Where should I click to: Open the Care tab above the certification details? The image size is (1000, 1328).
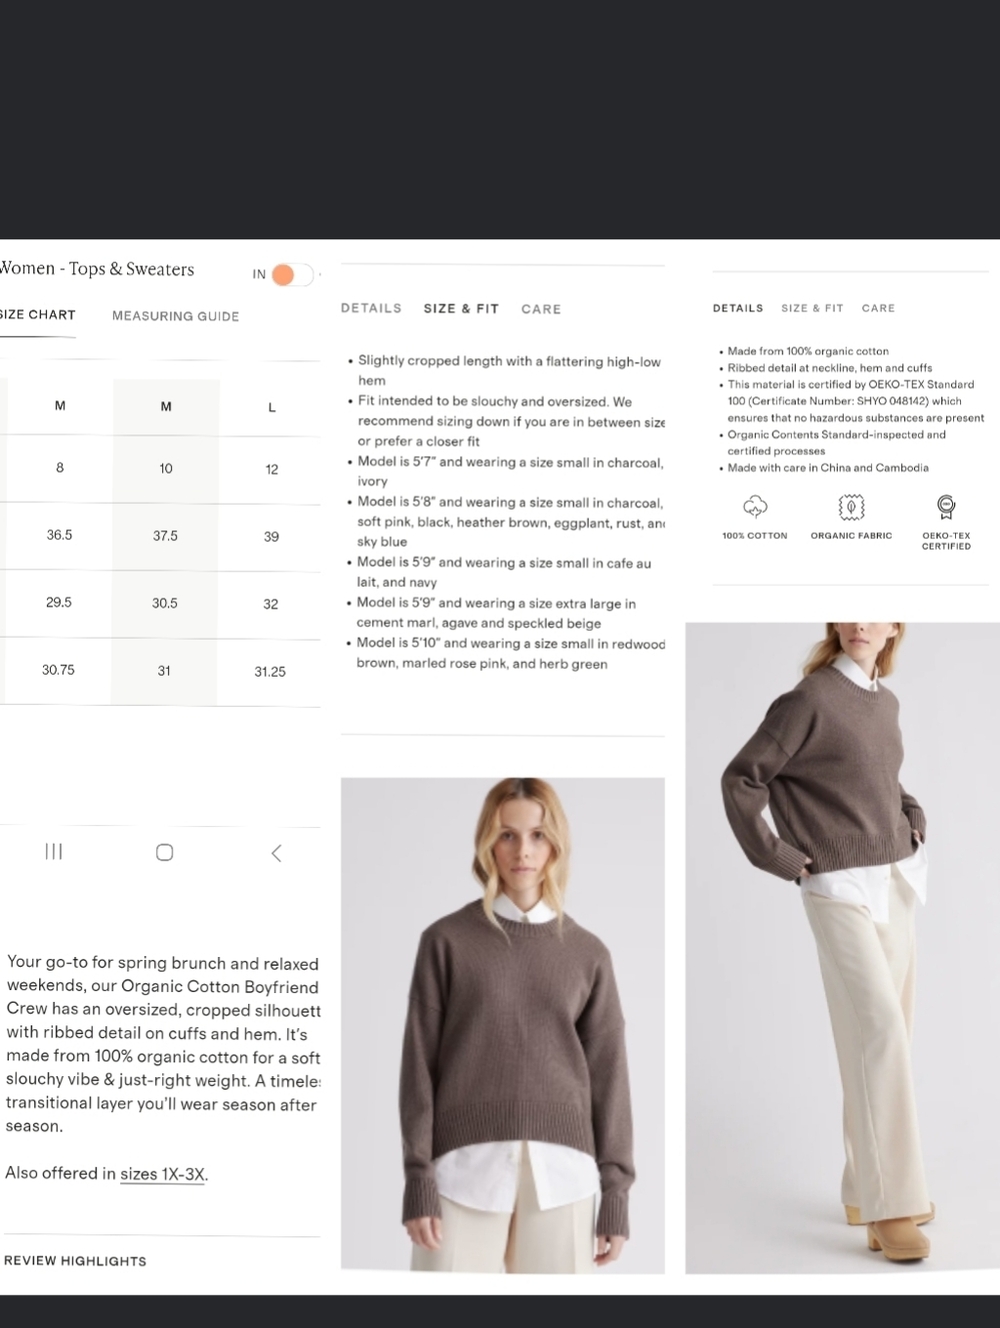pyautogui.click(x=878, y=308)
